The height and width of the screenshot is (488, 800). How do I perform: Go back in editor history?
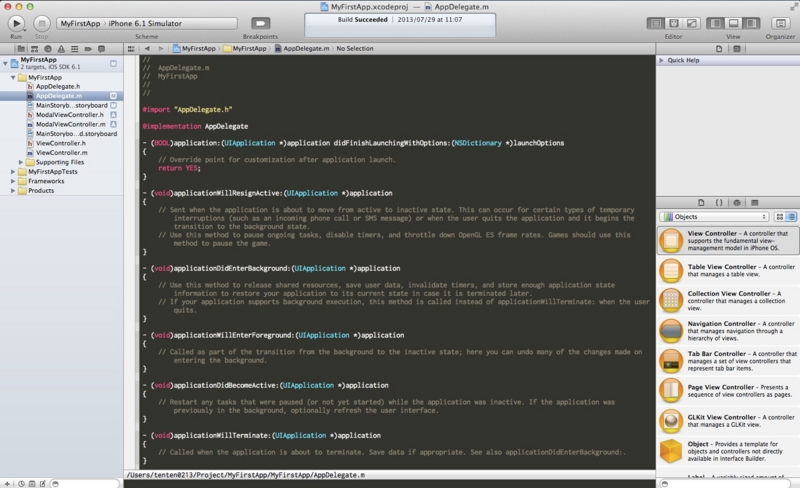(x=147, y=48)
